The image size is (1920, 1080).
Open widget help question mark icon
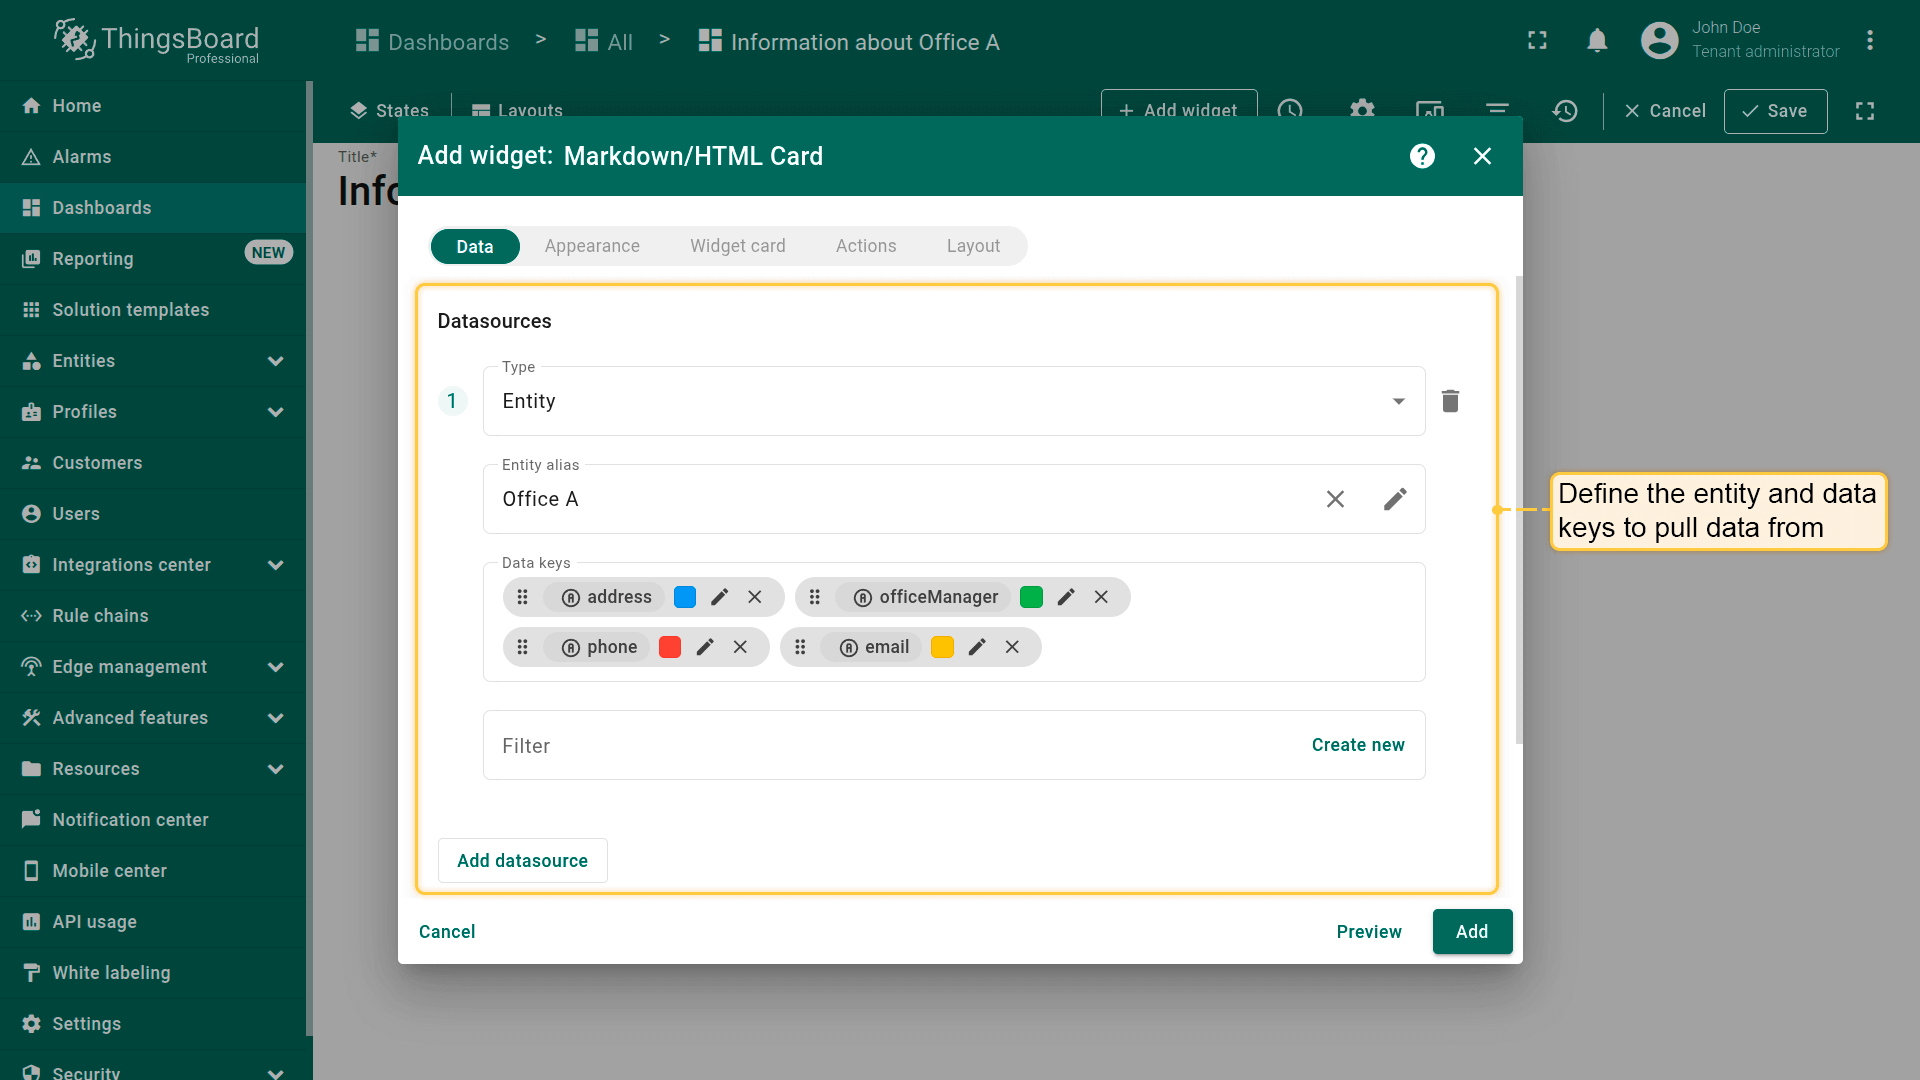click(1422, 156)
